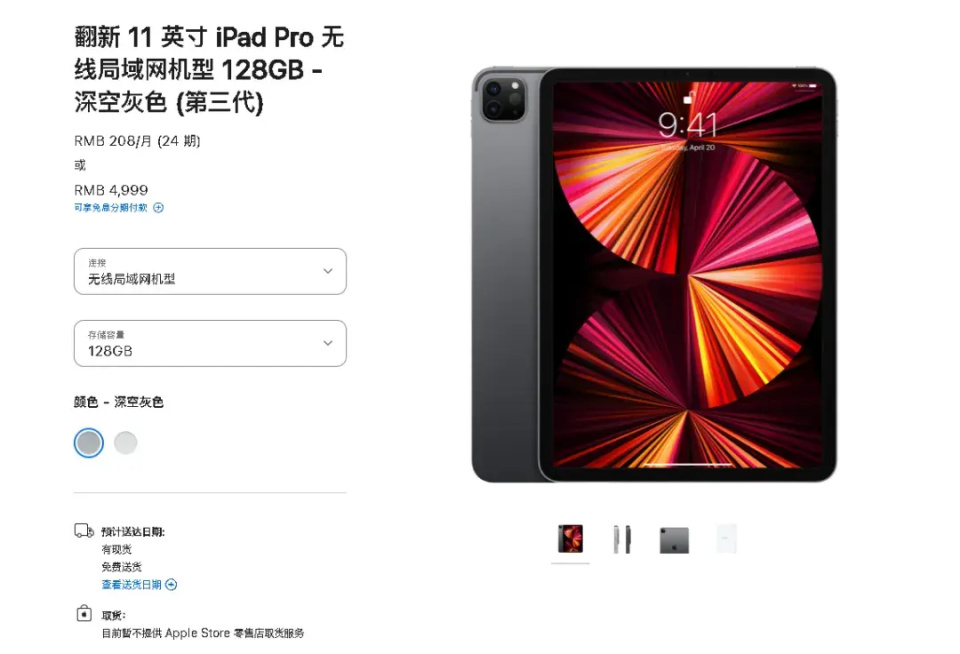Show the back view iPad thumbnail

(x=674, y=540)
